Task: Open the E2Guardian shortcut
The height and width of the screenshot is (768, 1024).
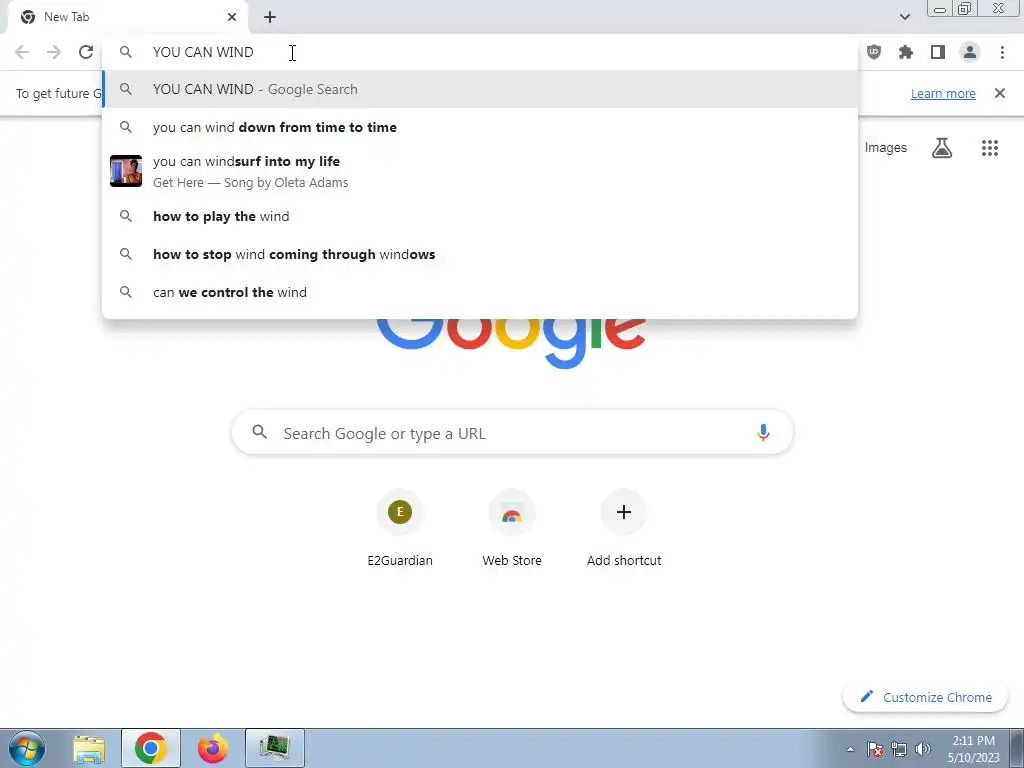Action: pyautogui.click(x=400, y=528)
